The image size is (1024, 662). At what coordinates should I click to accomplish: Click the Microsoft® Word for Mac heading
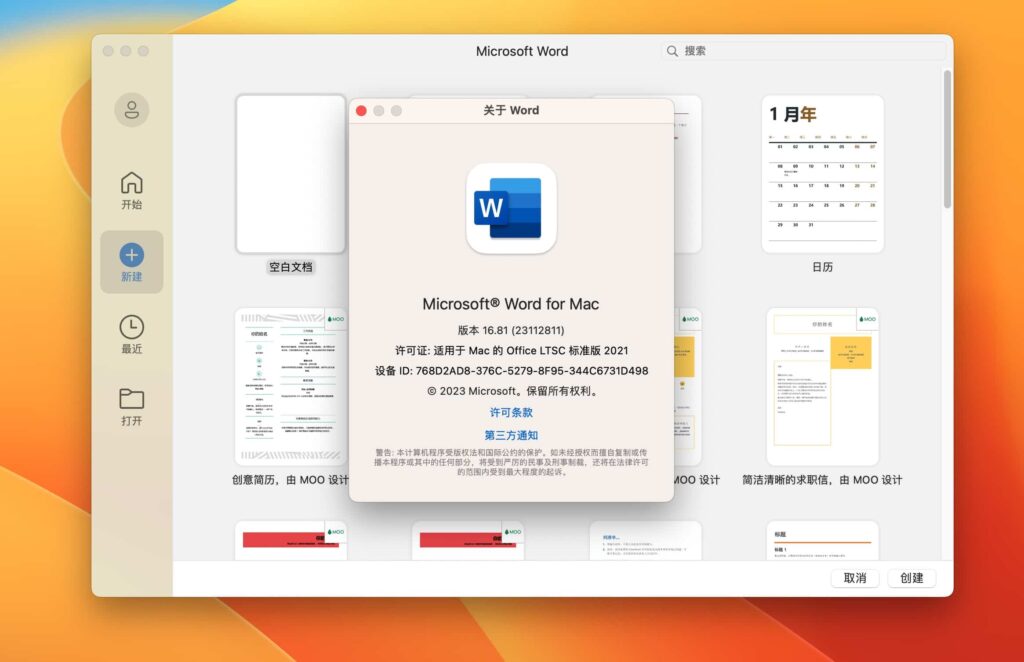click(511, 304)
